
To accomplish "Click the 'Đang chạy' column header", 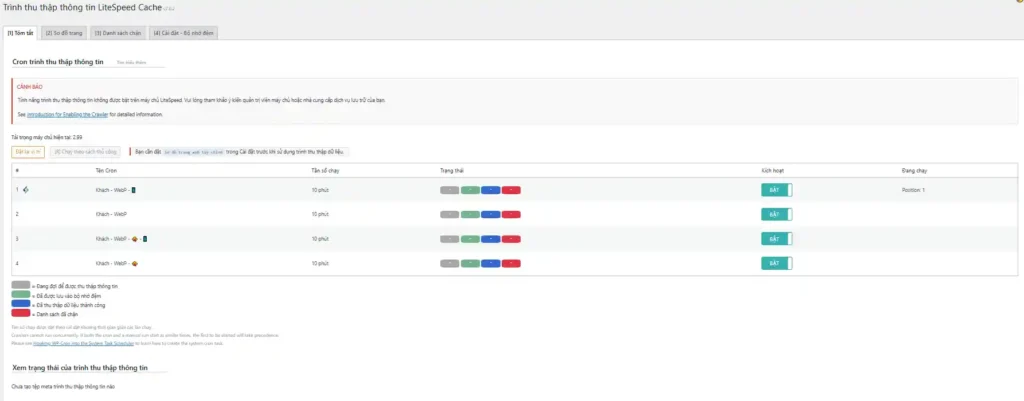I will [914, 170].
